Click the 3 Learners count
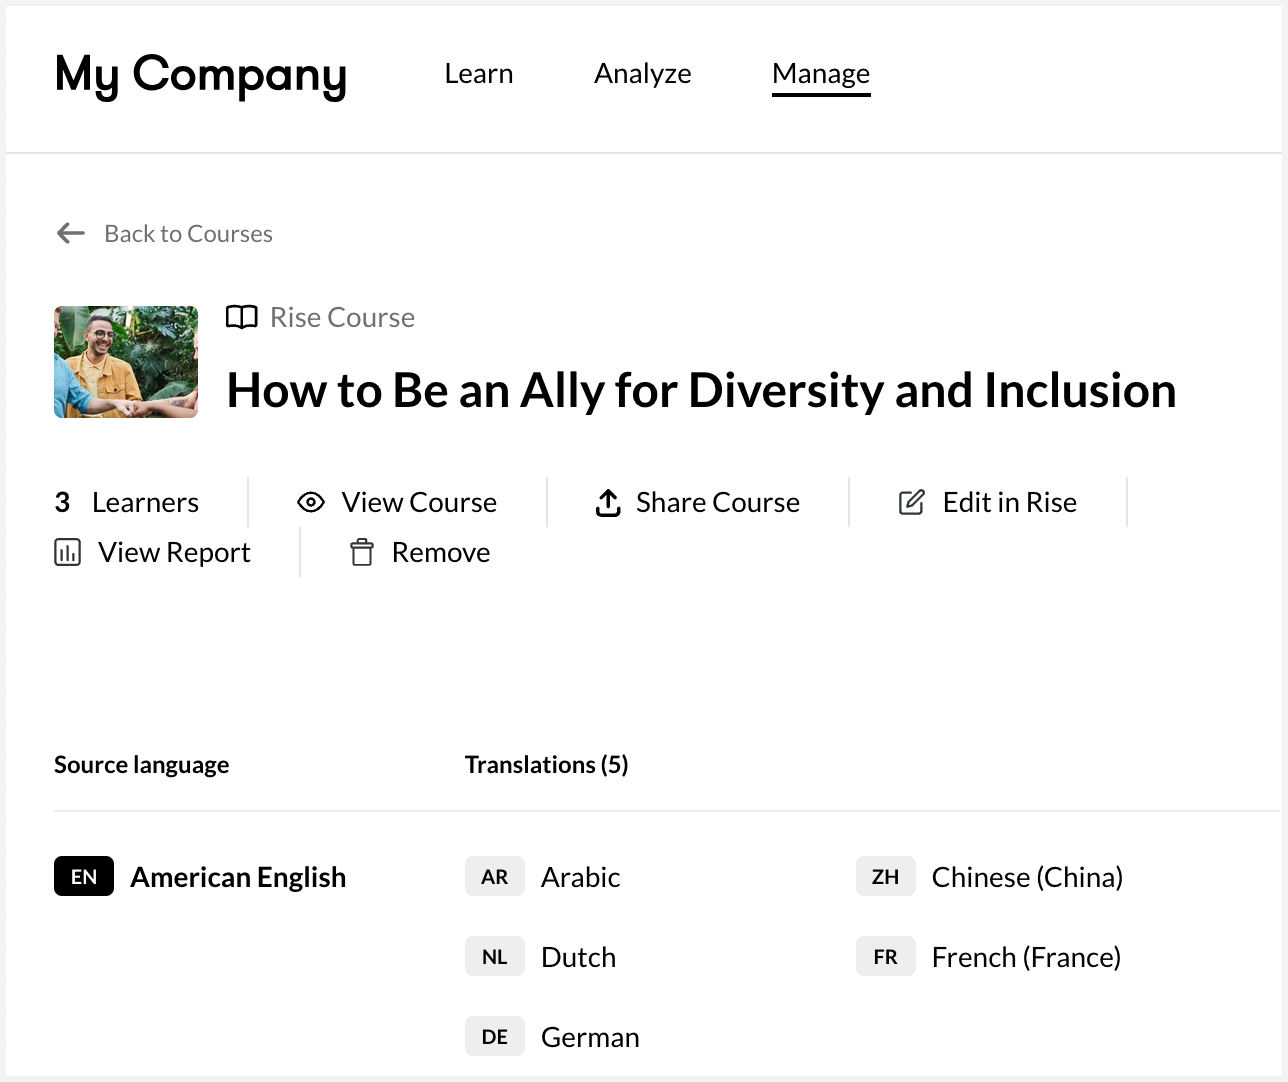1288x1082 pixels. pyautogui.click(x=126, y=502)
